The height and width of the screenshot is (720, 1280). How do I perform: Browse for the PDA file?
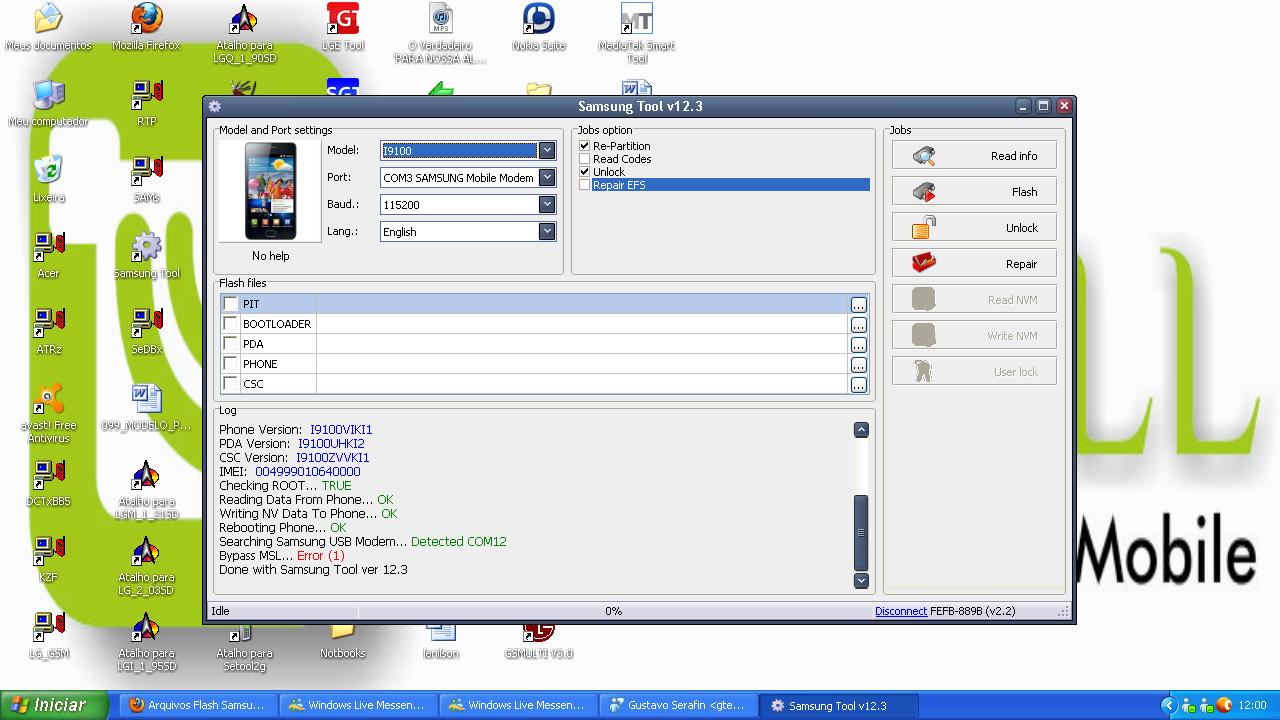859,345
